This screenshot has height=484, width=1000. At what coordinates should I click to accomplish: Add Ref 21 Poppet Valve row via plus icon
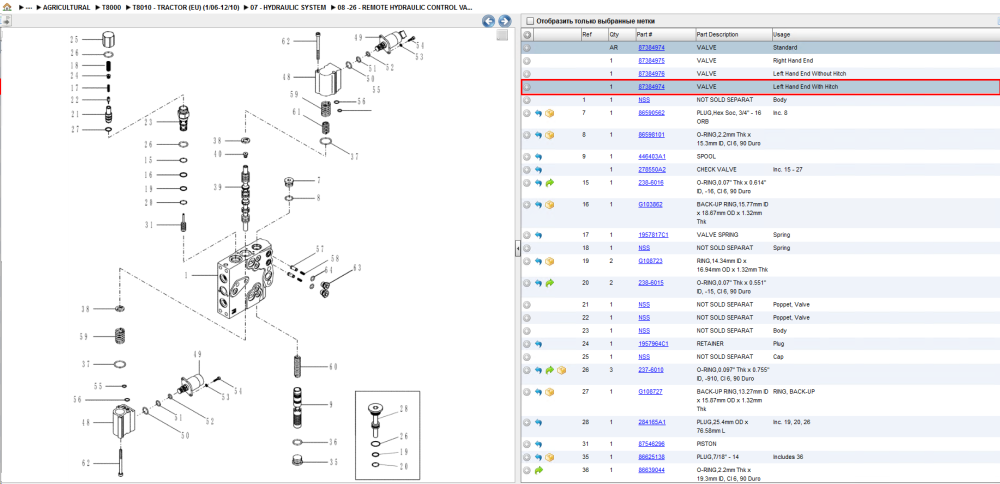pyautogui.click(x=527, y=305)
